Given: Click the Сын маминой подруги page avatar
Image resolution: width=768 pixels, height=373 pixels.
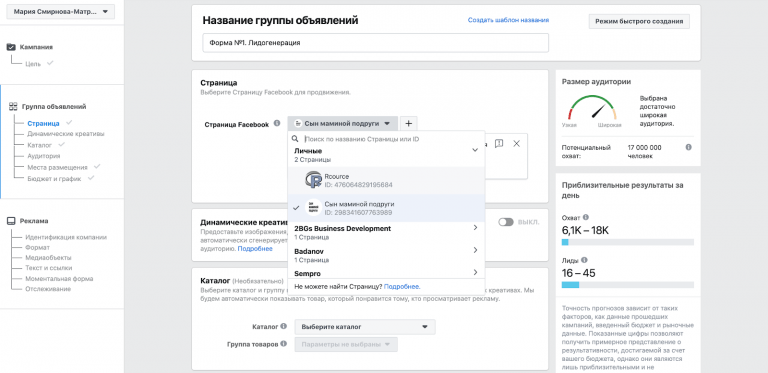Looking at the screenshot, I should tap(312, 208).
